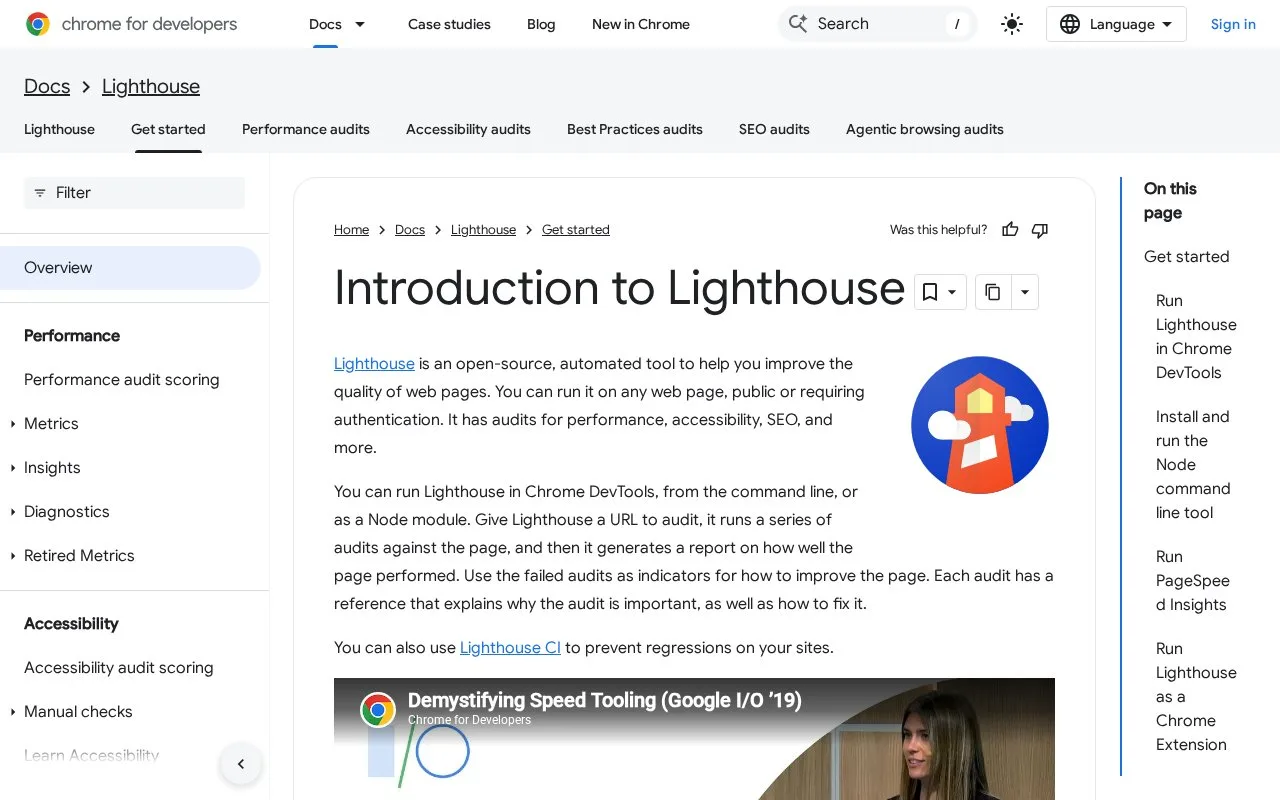The width and height of the screenshot is (1280, 800).
Task: Select the Lighthouse tab
Action: click(59, 129)
